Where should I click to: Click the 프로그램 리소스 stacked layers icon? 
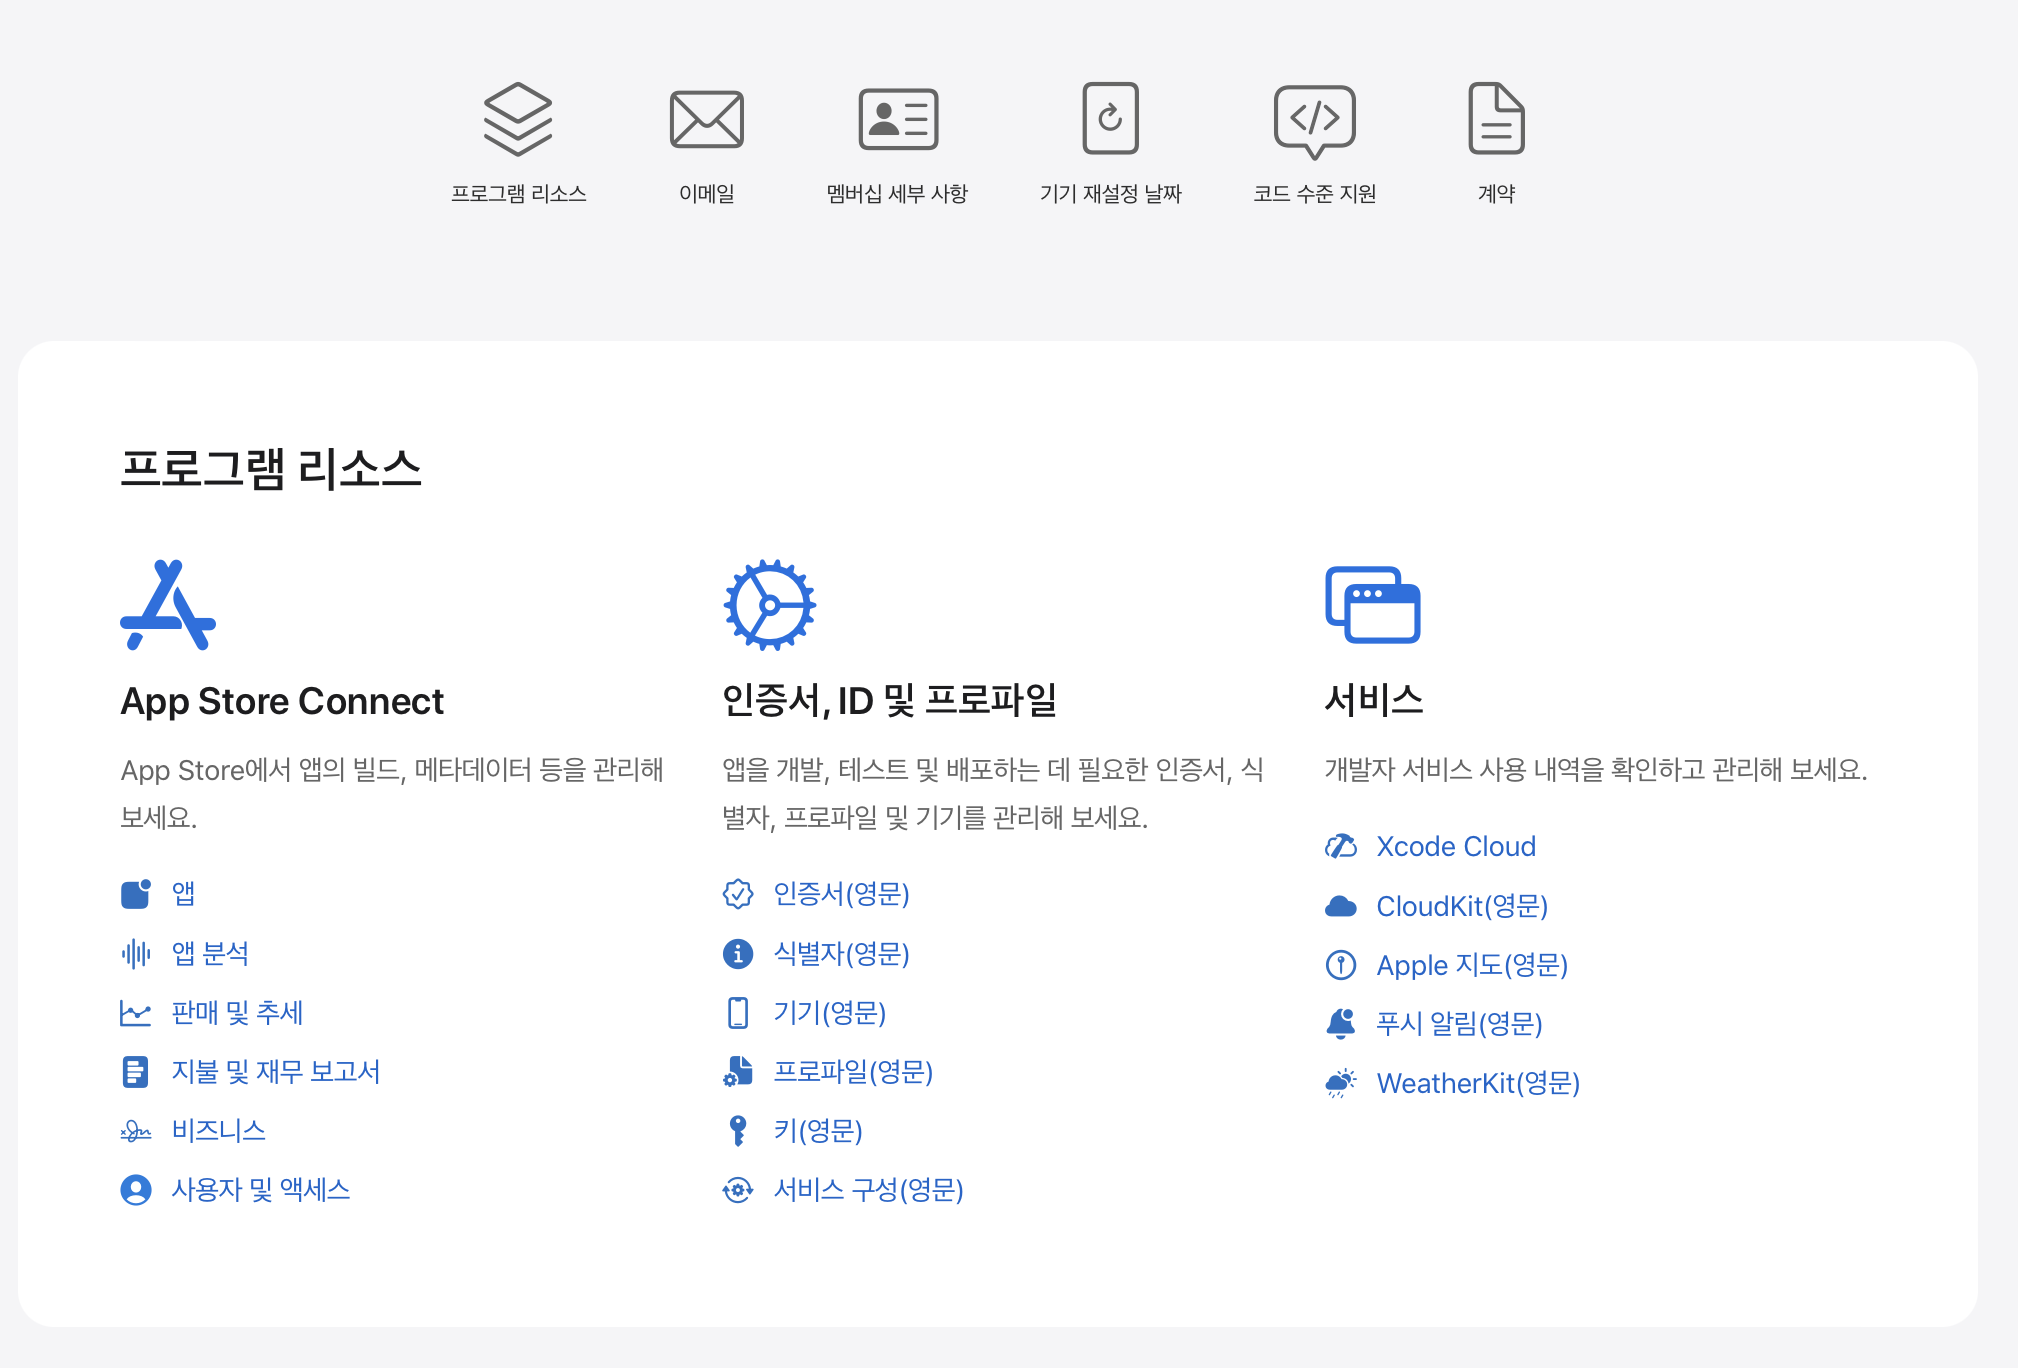517,119
